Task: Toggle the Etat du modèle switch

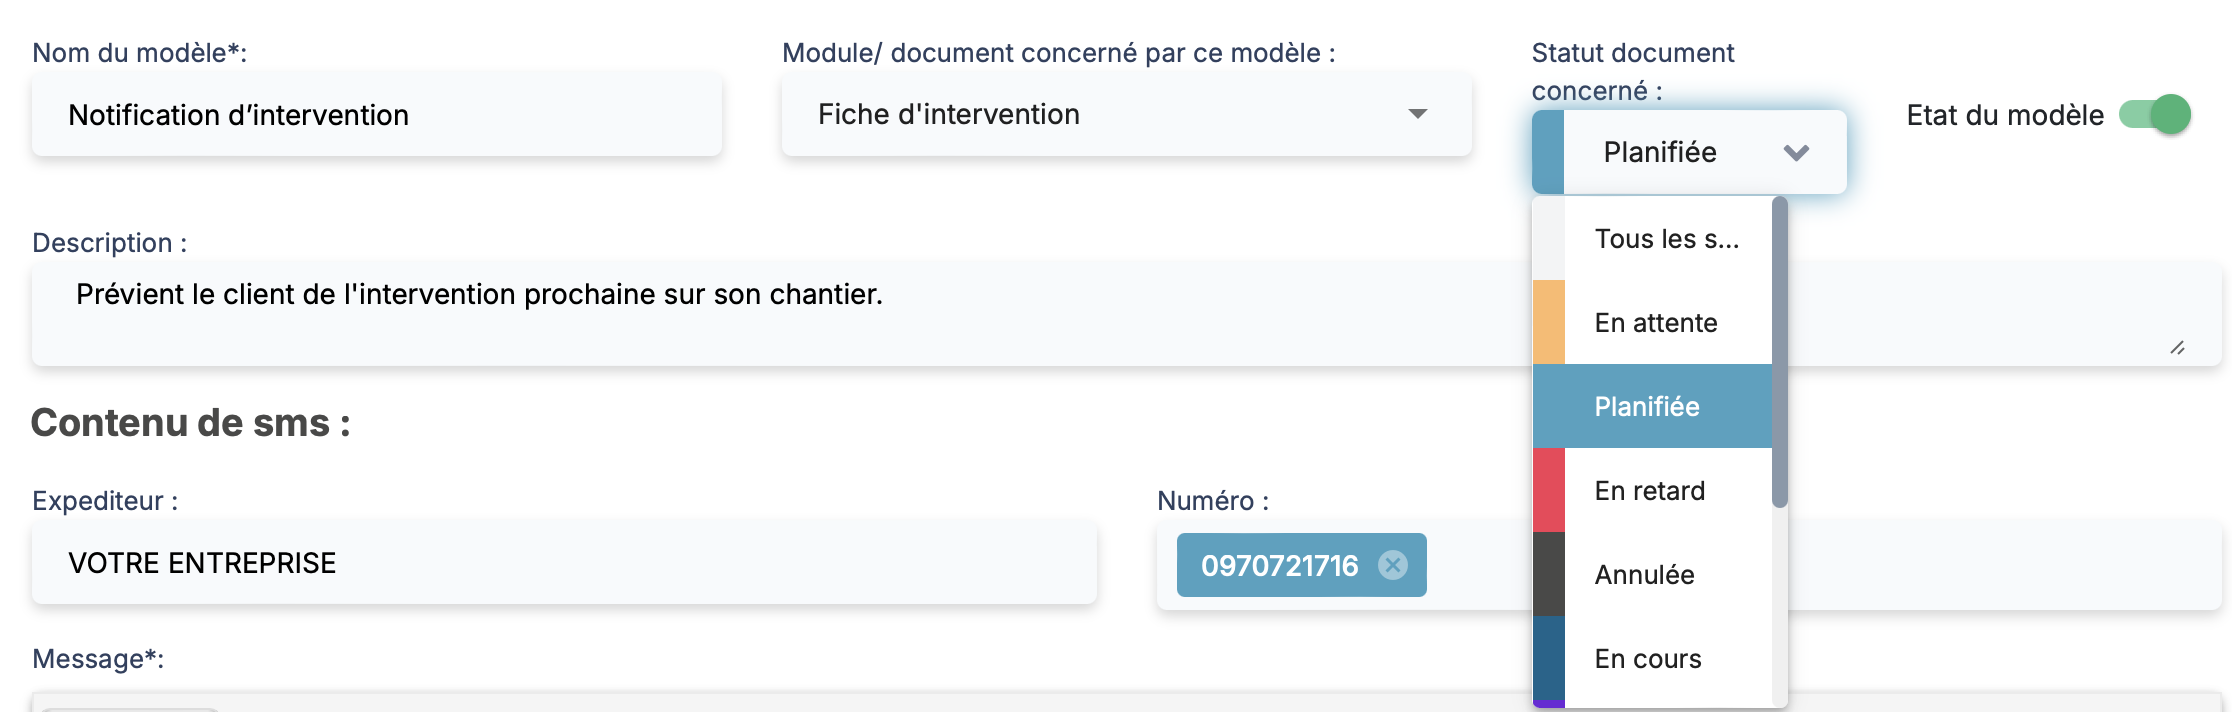Action: pyautogui.click(x=2155, y=115)
